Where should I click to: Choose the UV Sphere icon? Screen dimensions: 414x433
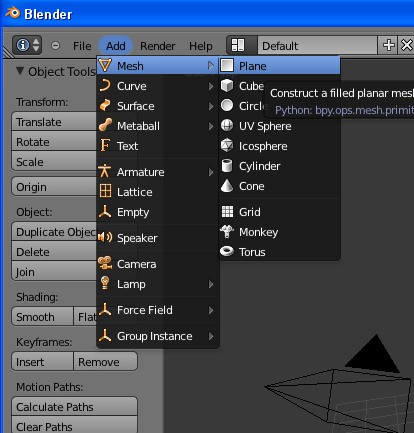coord(227,126)
